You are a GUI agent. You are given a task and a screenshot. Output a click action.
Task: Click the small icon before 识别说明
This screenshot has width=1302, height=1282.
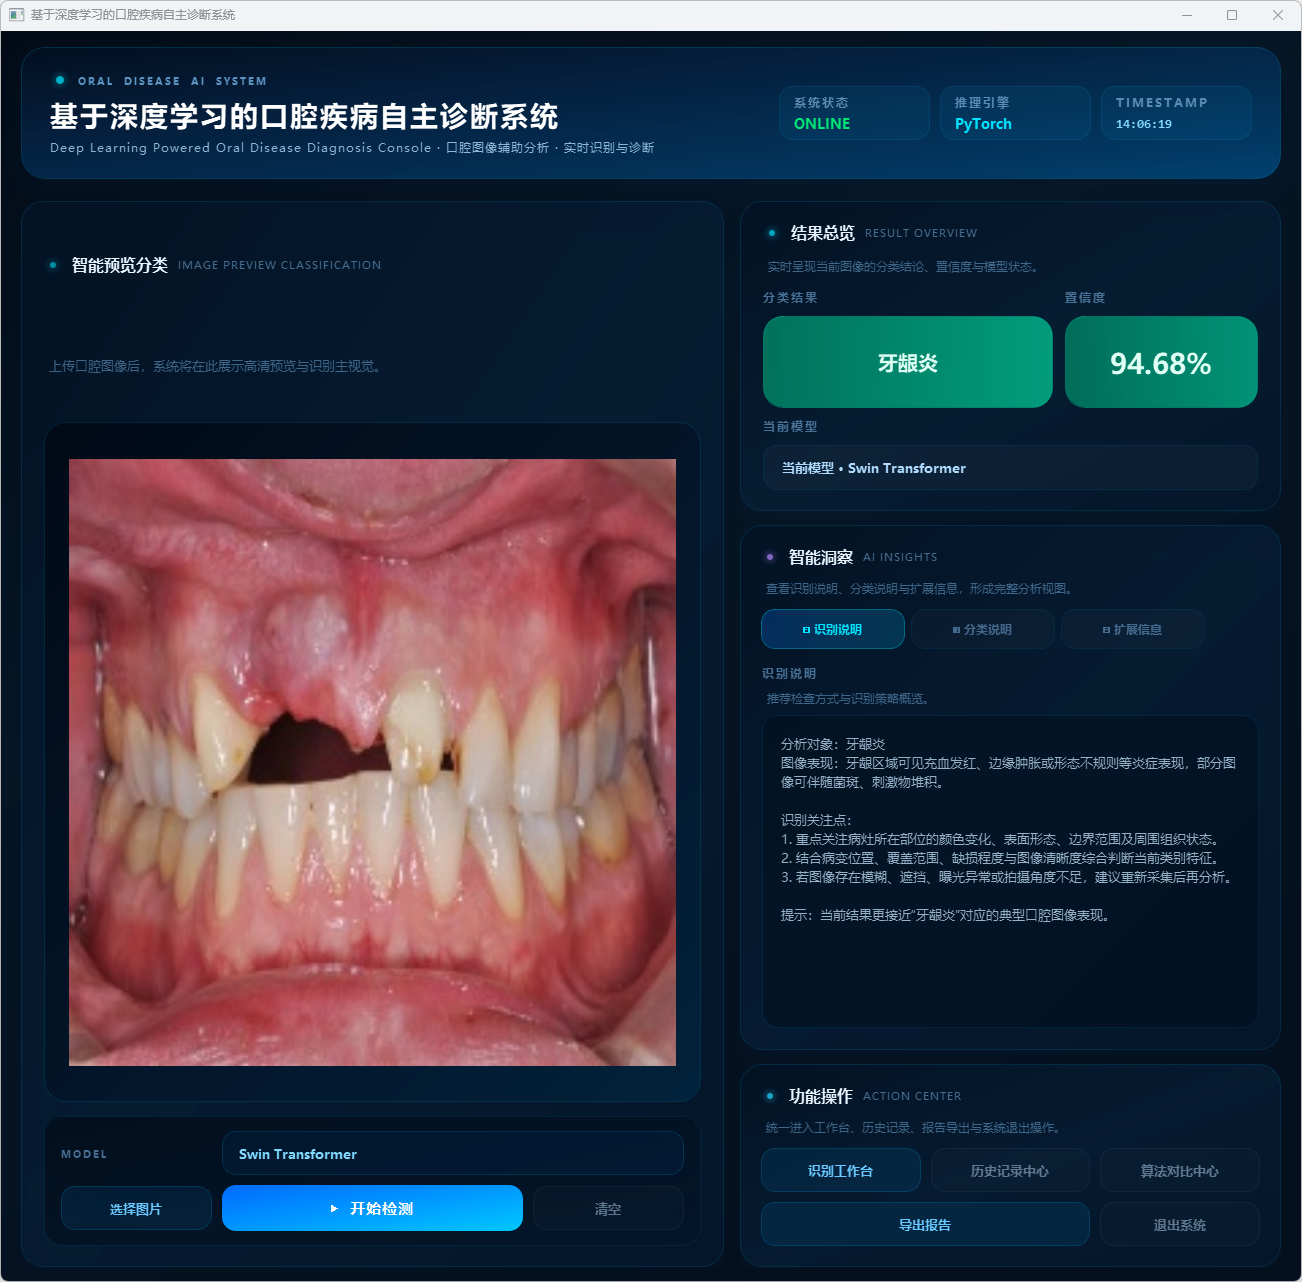(x=806, y=630)
